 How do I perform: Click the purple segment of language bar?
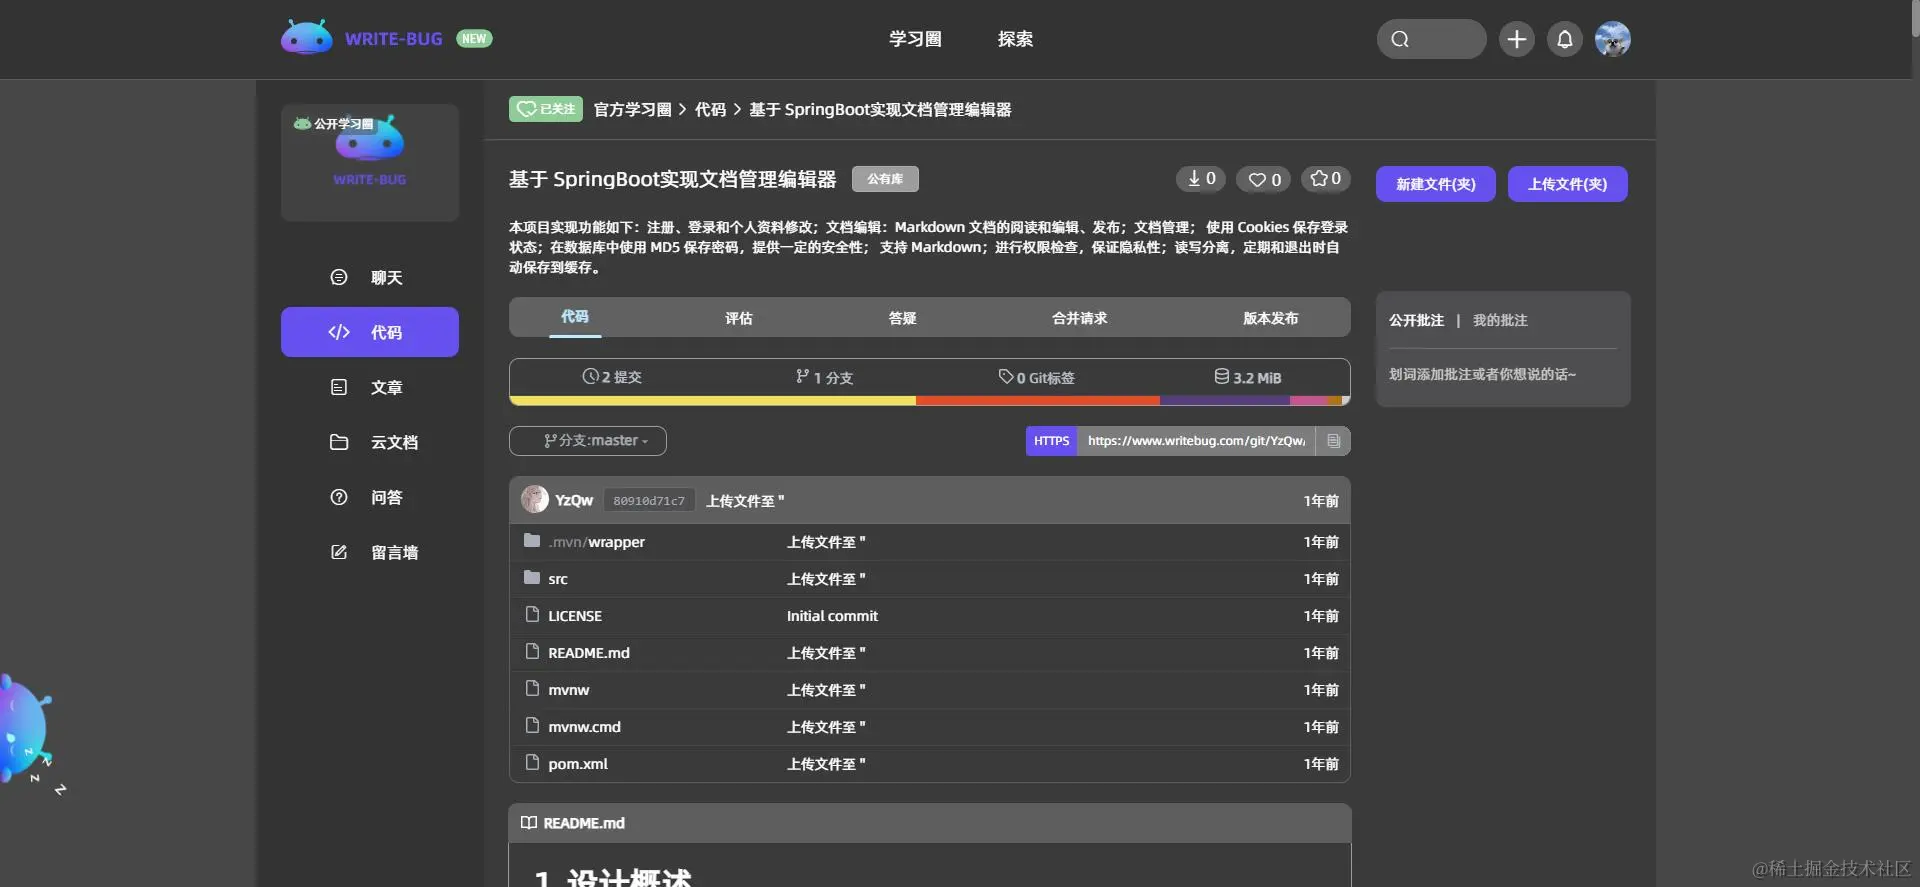pyautogui.click(x=1225, y=401)
